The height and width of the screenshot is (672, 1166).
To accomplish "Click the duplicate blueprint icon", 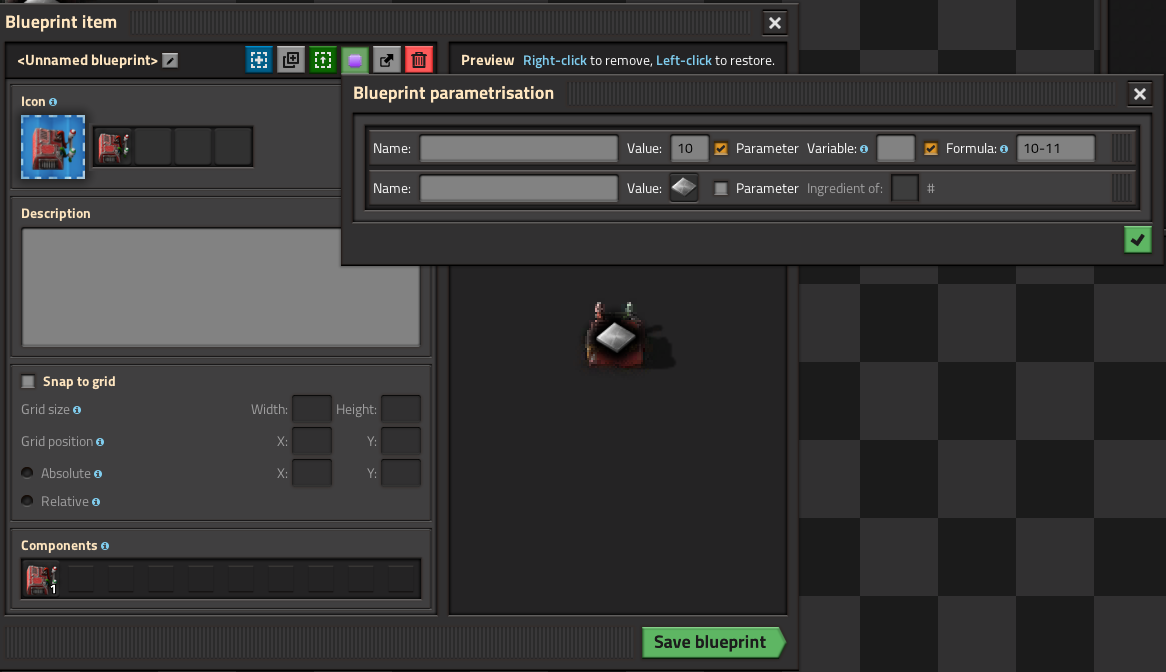I will click(x=291, y=60).
